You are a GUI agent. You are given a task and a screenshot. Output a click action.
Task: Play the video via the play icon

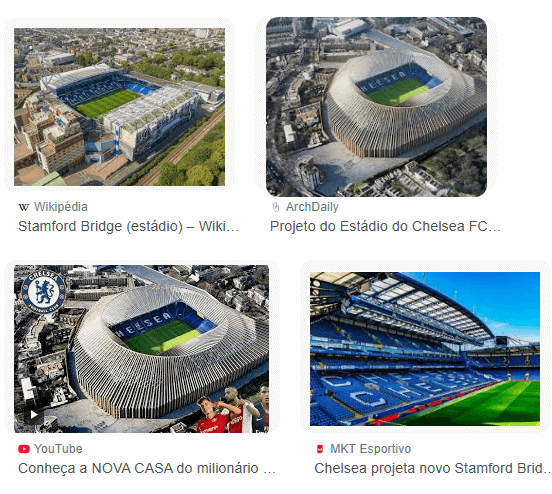(34, 414)
